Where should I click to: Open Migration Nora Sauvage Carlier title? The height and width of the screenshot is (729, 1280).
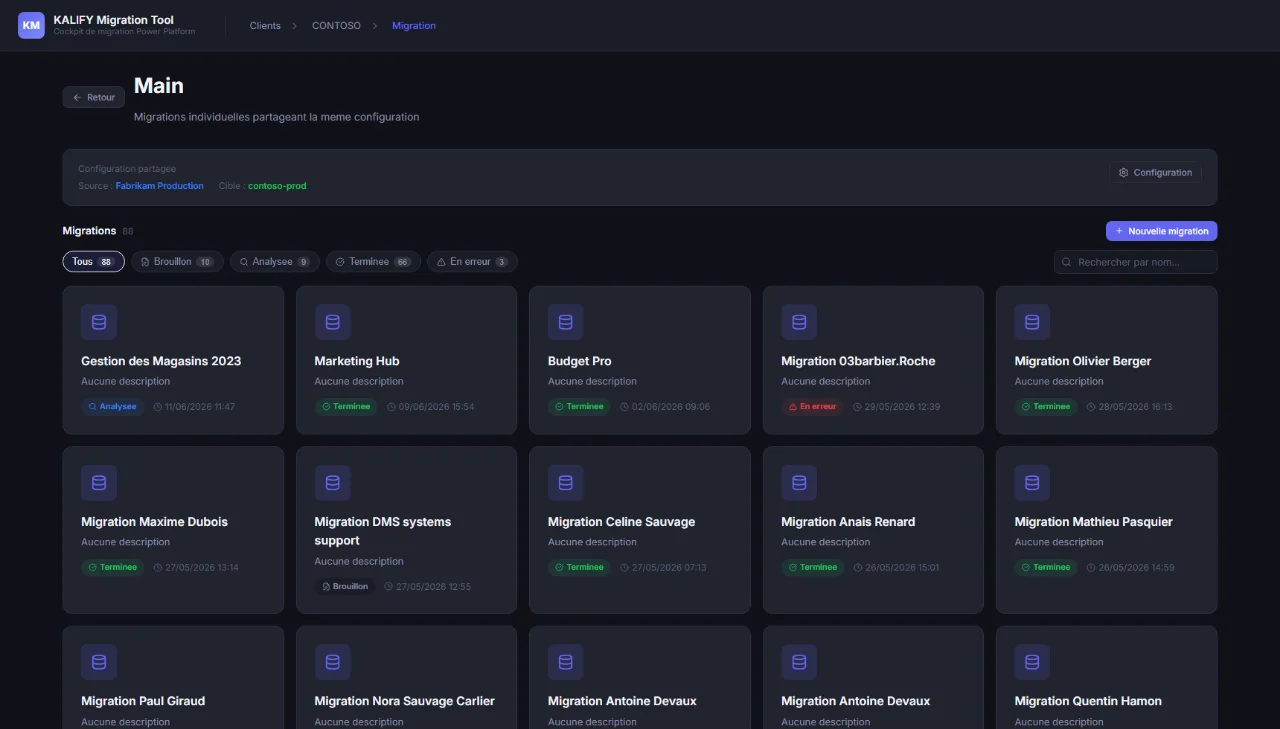[x=405, y=701]
